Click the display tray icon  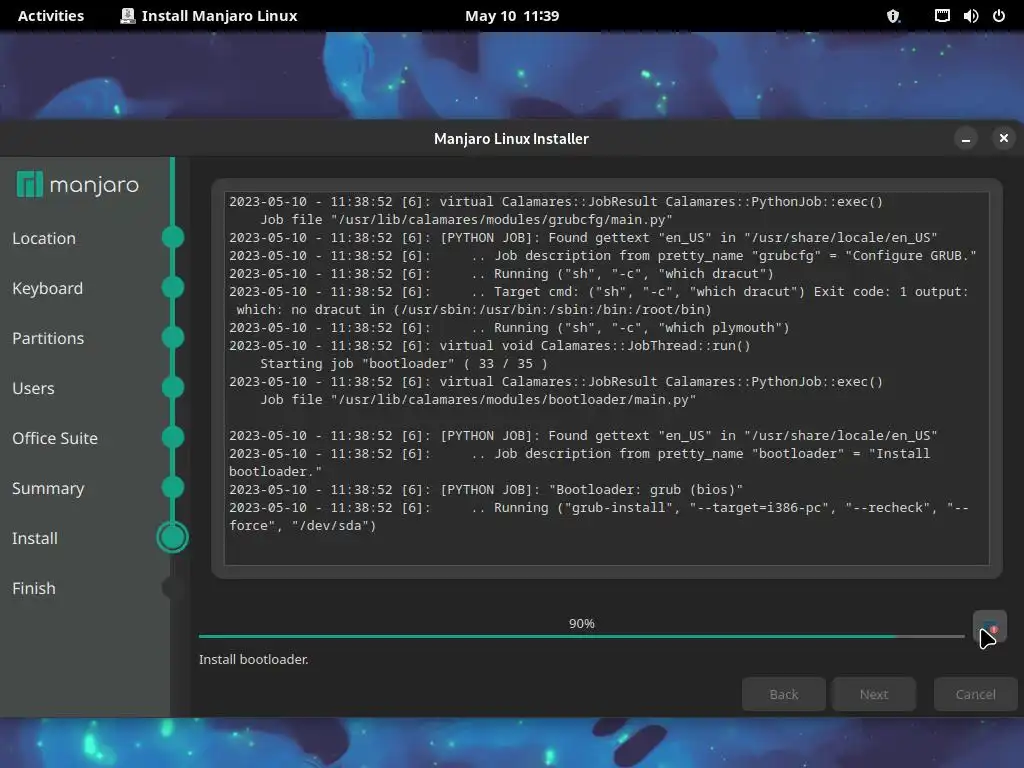coord(942,16)
